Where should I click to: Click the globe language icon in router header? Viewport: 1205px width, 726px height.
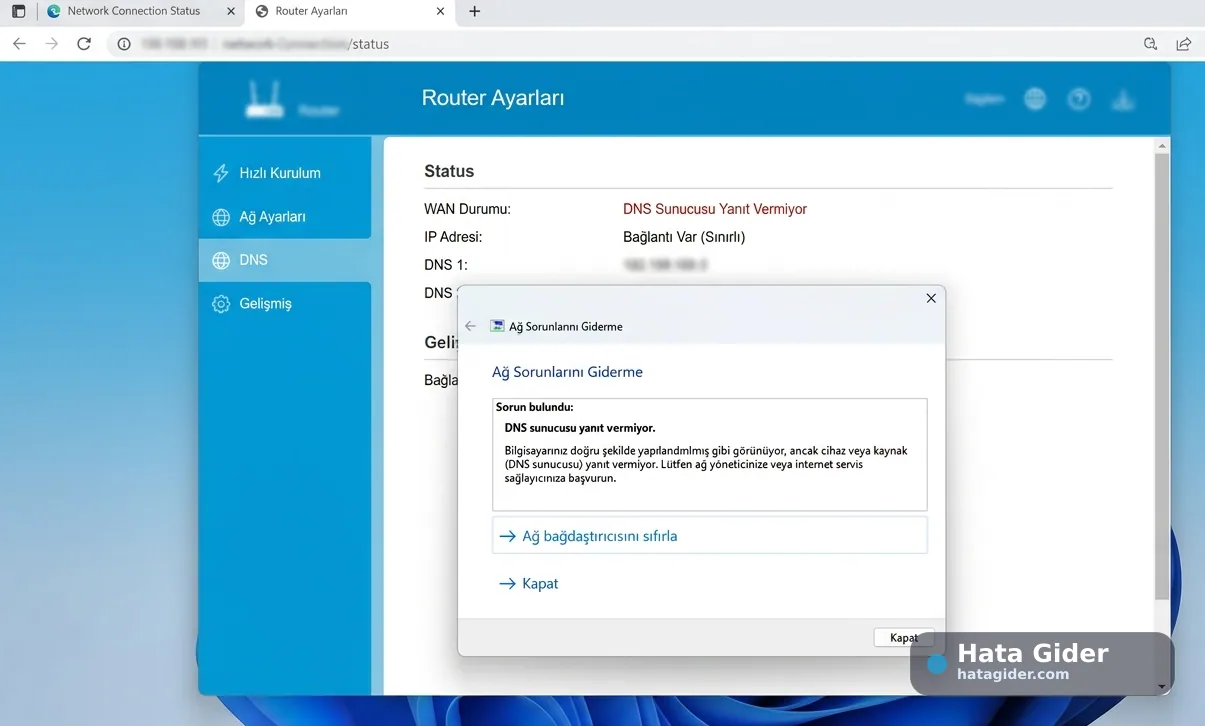click(1035, 99)
